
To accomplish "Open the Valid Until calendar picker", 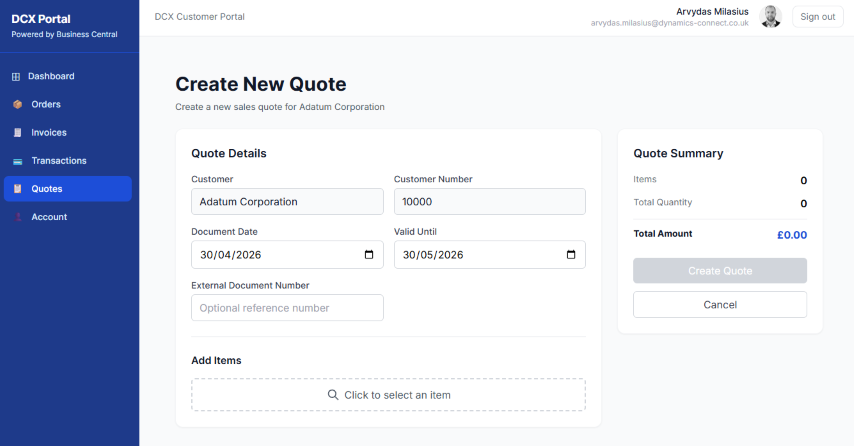I will 571,255.
